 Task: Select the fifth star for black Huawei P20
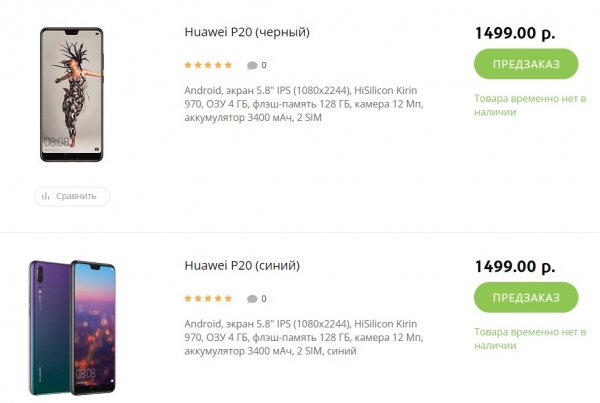click(x=228, y=65)
